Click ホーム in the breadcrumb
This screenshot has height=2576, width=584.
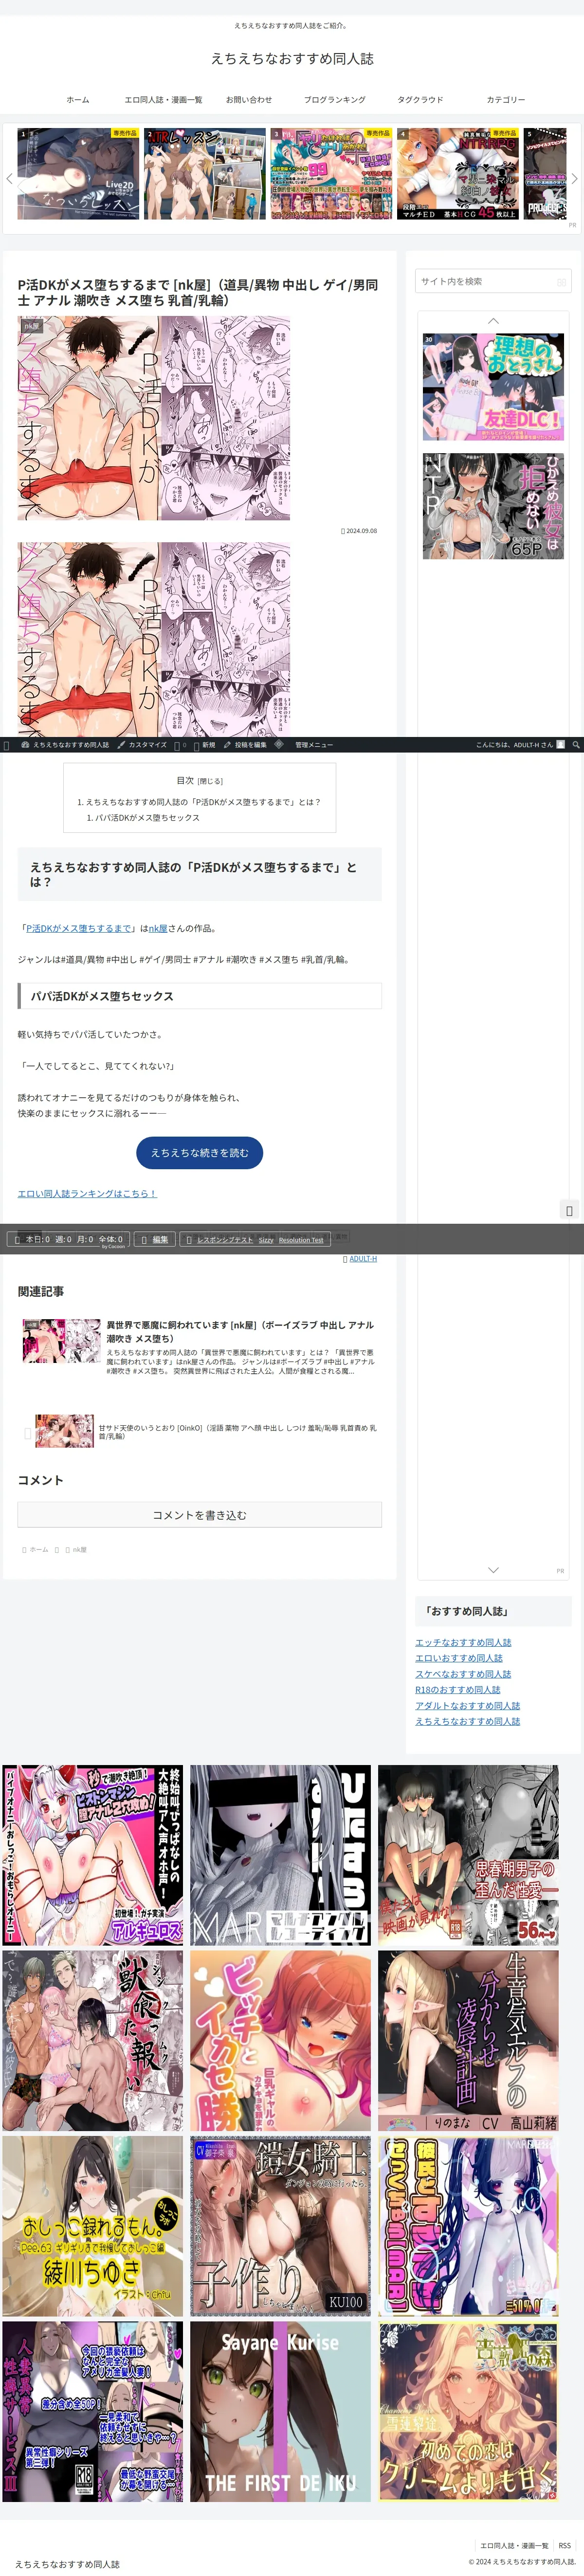(x=39, y=1550)
